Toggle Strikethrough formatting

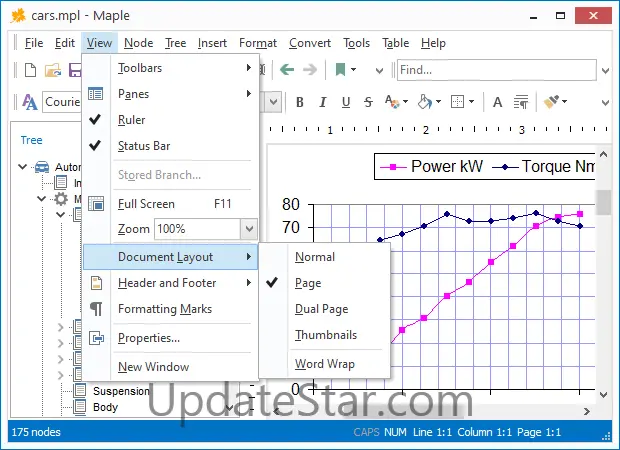pos(369,102)
